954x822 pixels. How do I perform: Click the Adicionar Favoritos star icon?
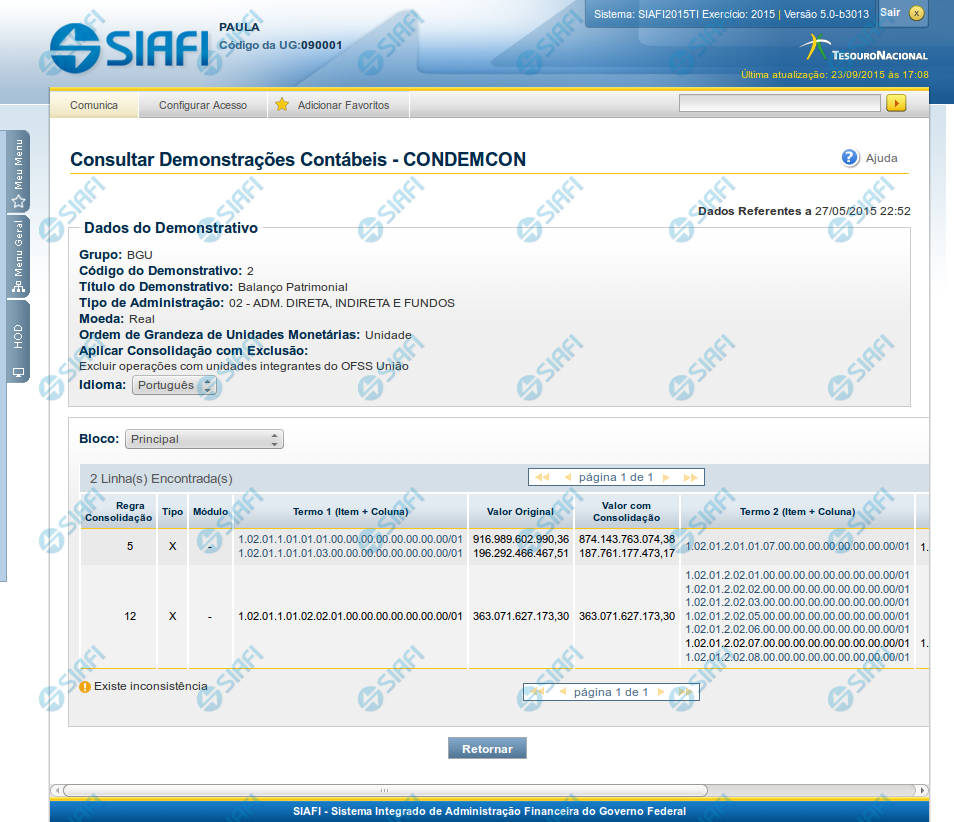coord(282,105)
